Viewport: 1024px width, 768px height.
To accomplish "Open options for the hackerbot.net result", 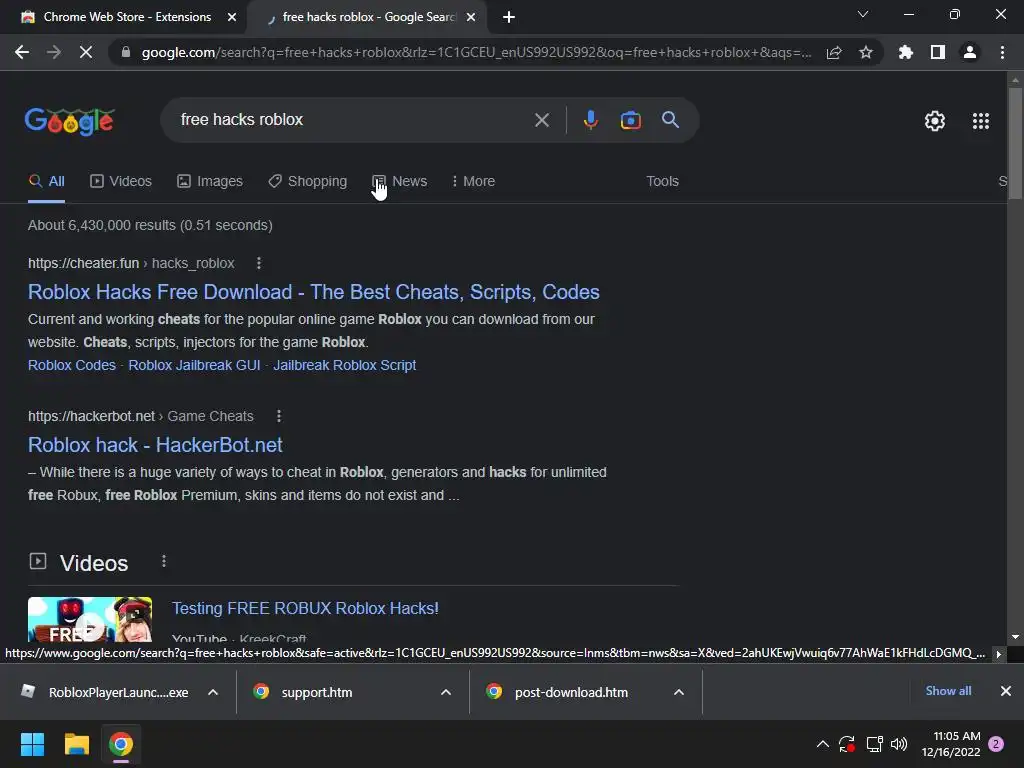I will tap(279, 416).
